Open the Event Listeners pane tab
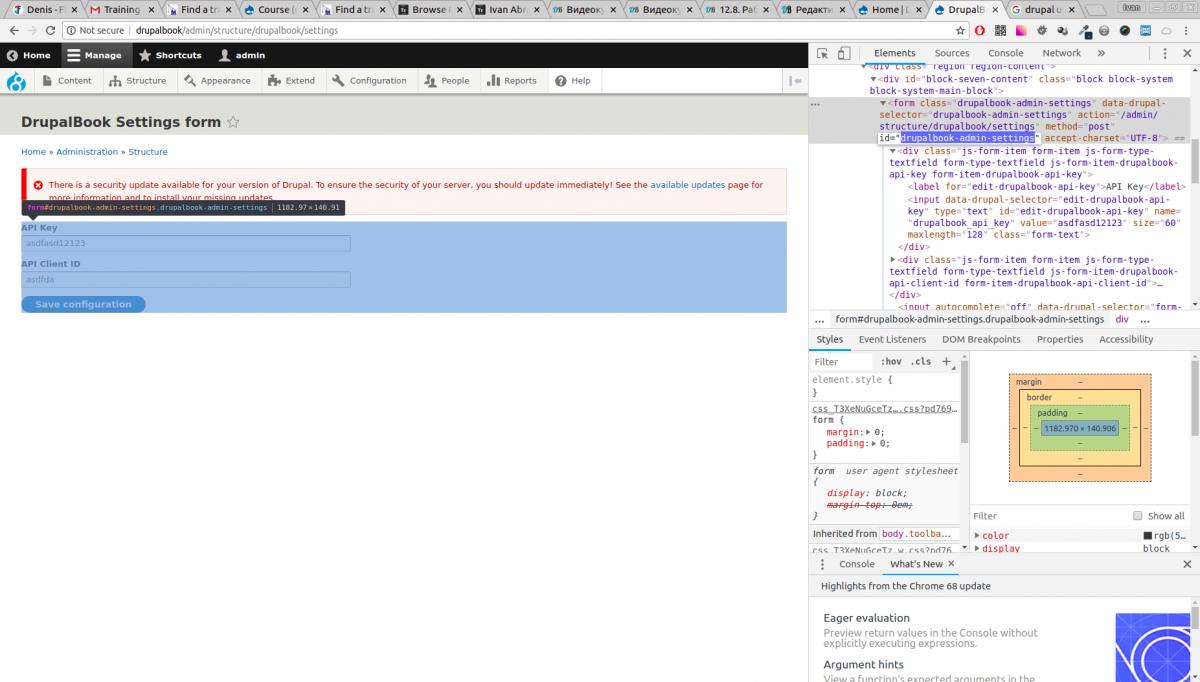Viewport: 1200px width, 682px height. click(892, 339)
